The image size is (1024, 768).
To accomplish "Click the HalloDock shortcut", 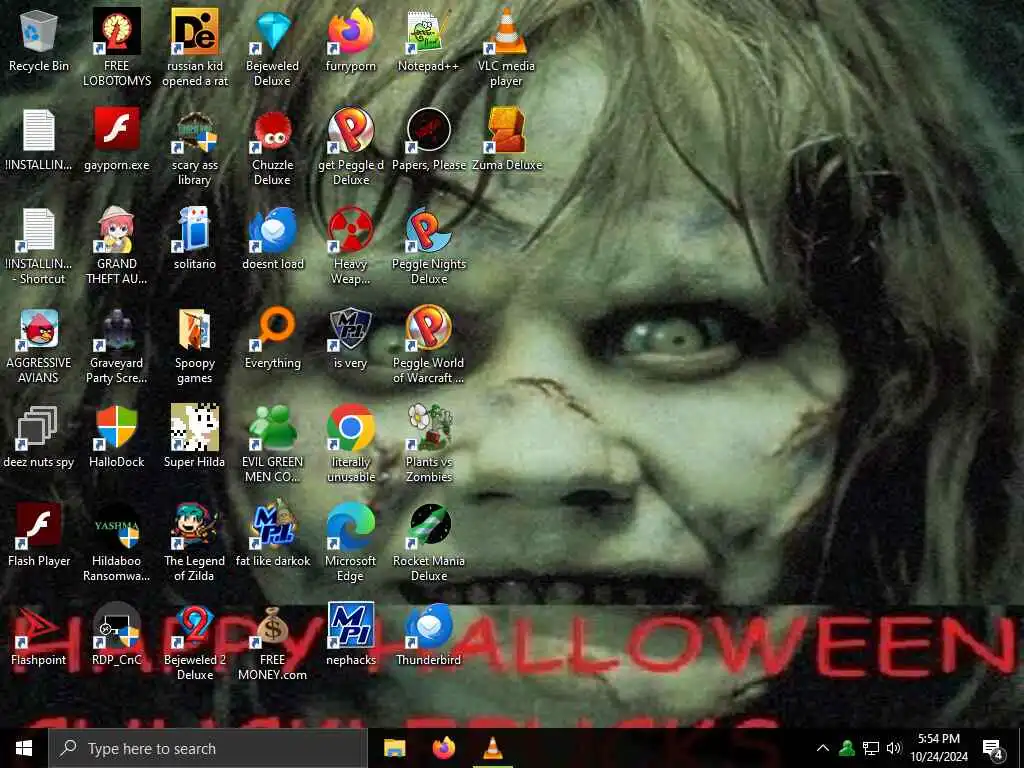I will tap(116, 428).
